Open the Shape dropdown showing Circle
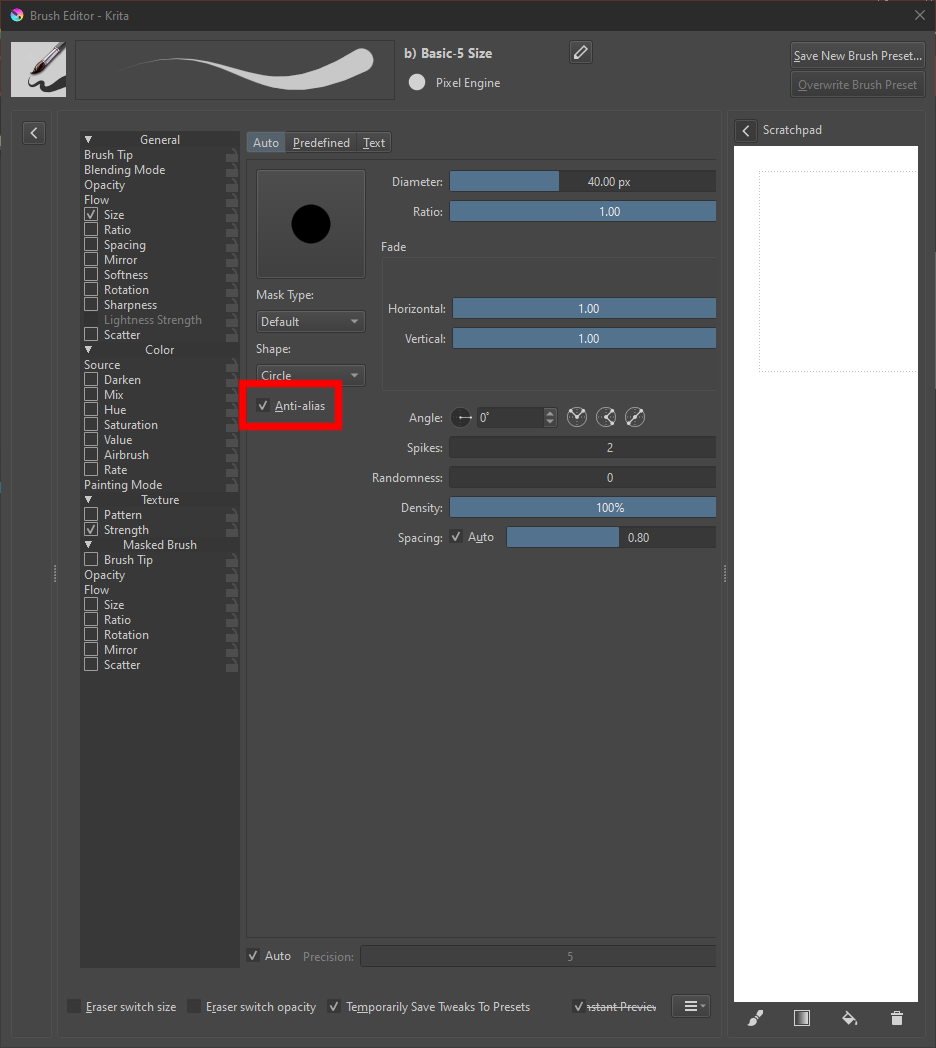 pyautogui.click(x=310, y=375)
